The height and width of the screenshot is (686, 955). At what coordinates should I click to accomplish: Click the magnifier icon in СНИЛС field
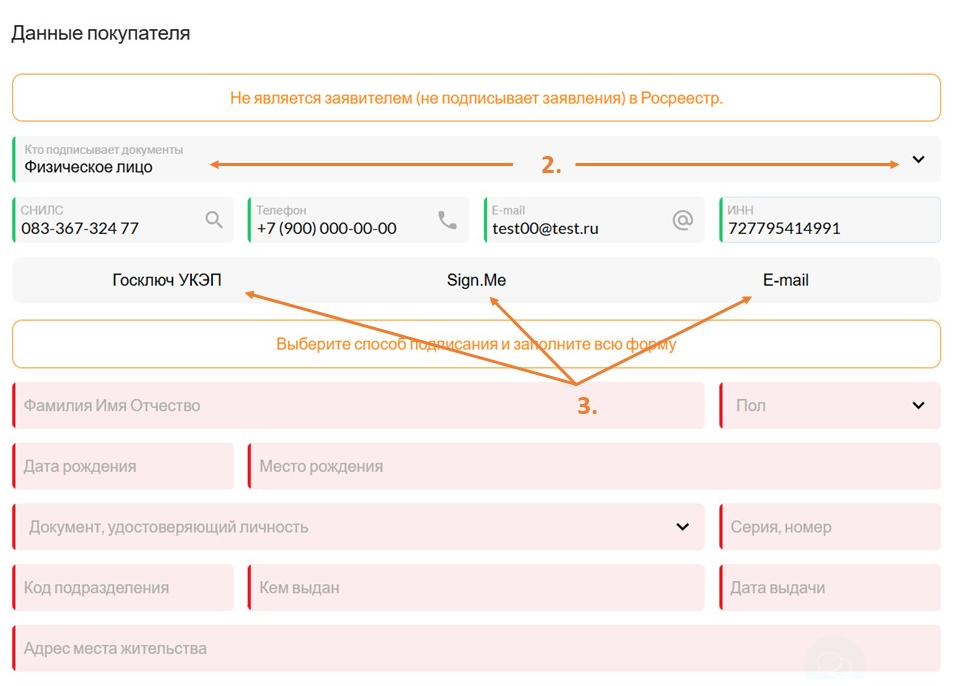[214, 219]
